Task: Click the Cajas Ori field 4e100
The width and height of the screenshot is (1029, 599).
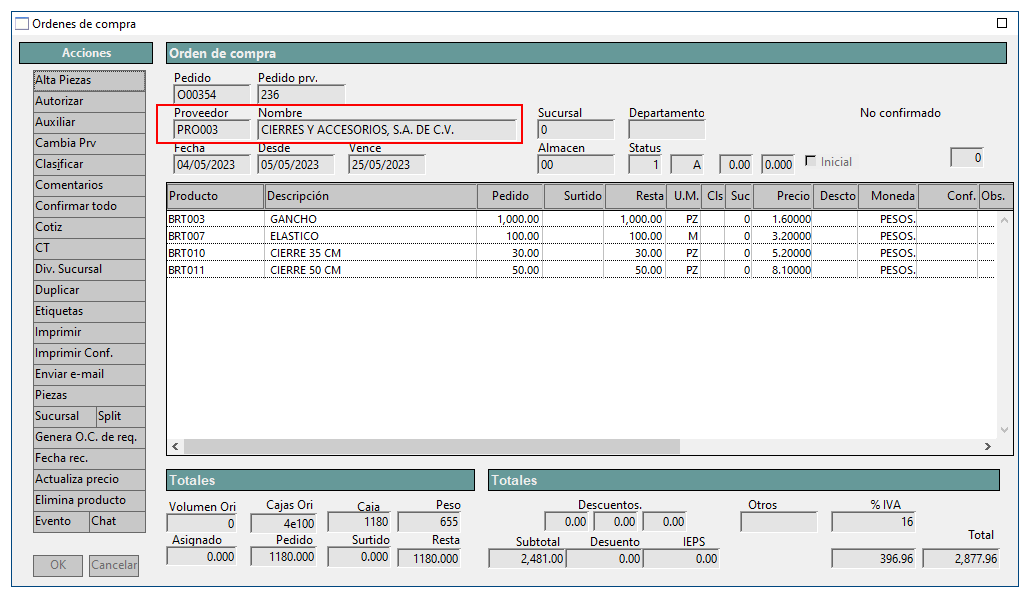Action: (284, 524)
